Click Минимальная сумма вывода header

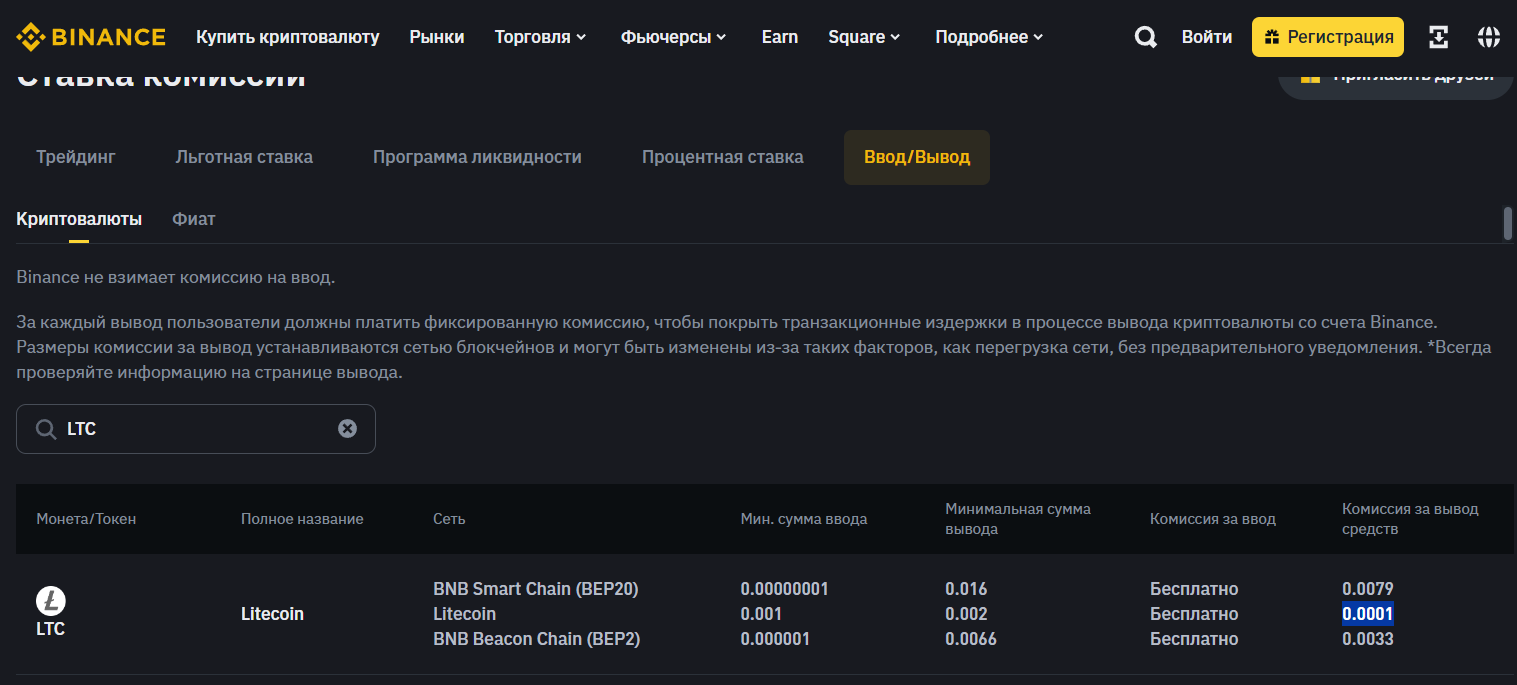pyautogui.click(x=1018, y=519)
